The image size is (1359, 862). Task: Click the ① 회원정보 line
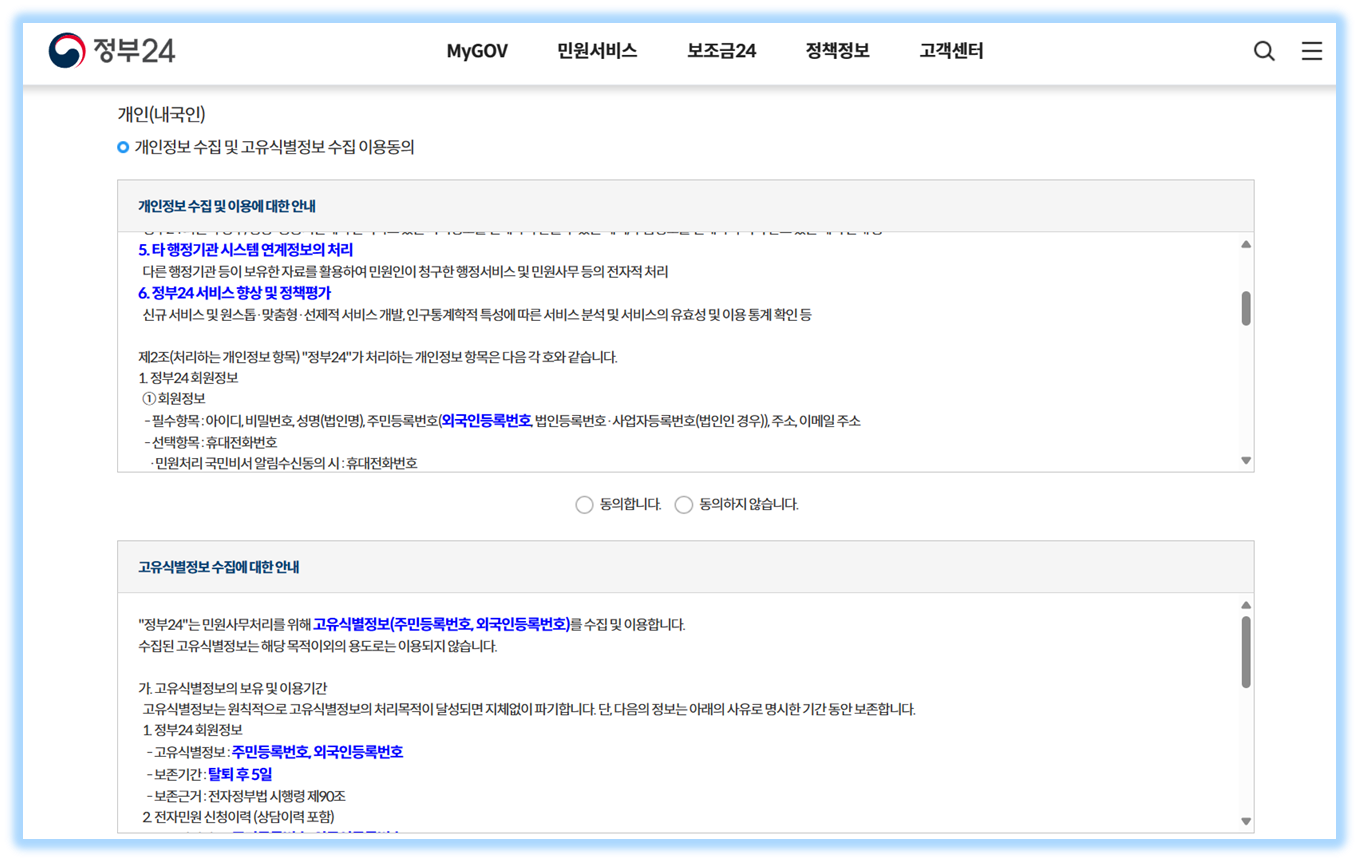[174, 399]
